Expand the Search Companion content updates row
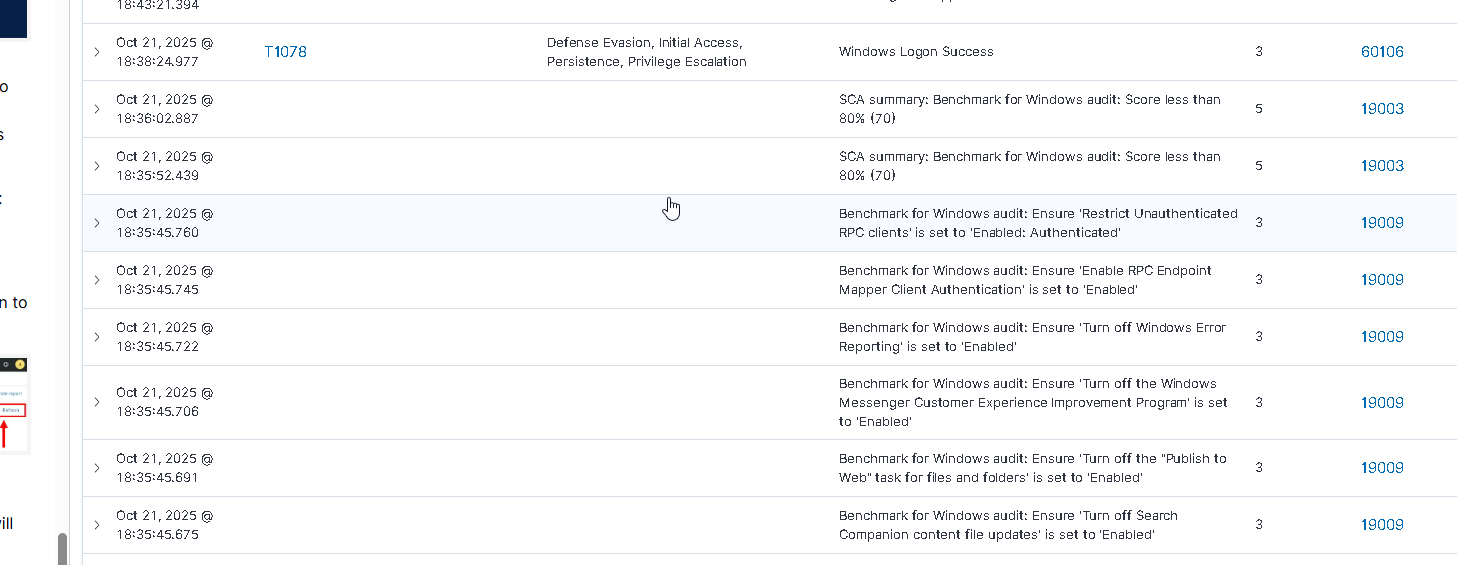Viewport: 1457px width, 565px height. pos(97,525)
